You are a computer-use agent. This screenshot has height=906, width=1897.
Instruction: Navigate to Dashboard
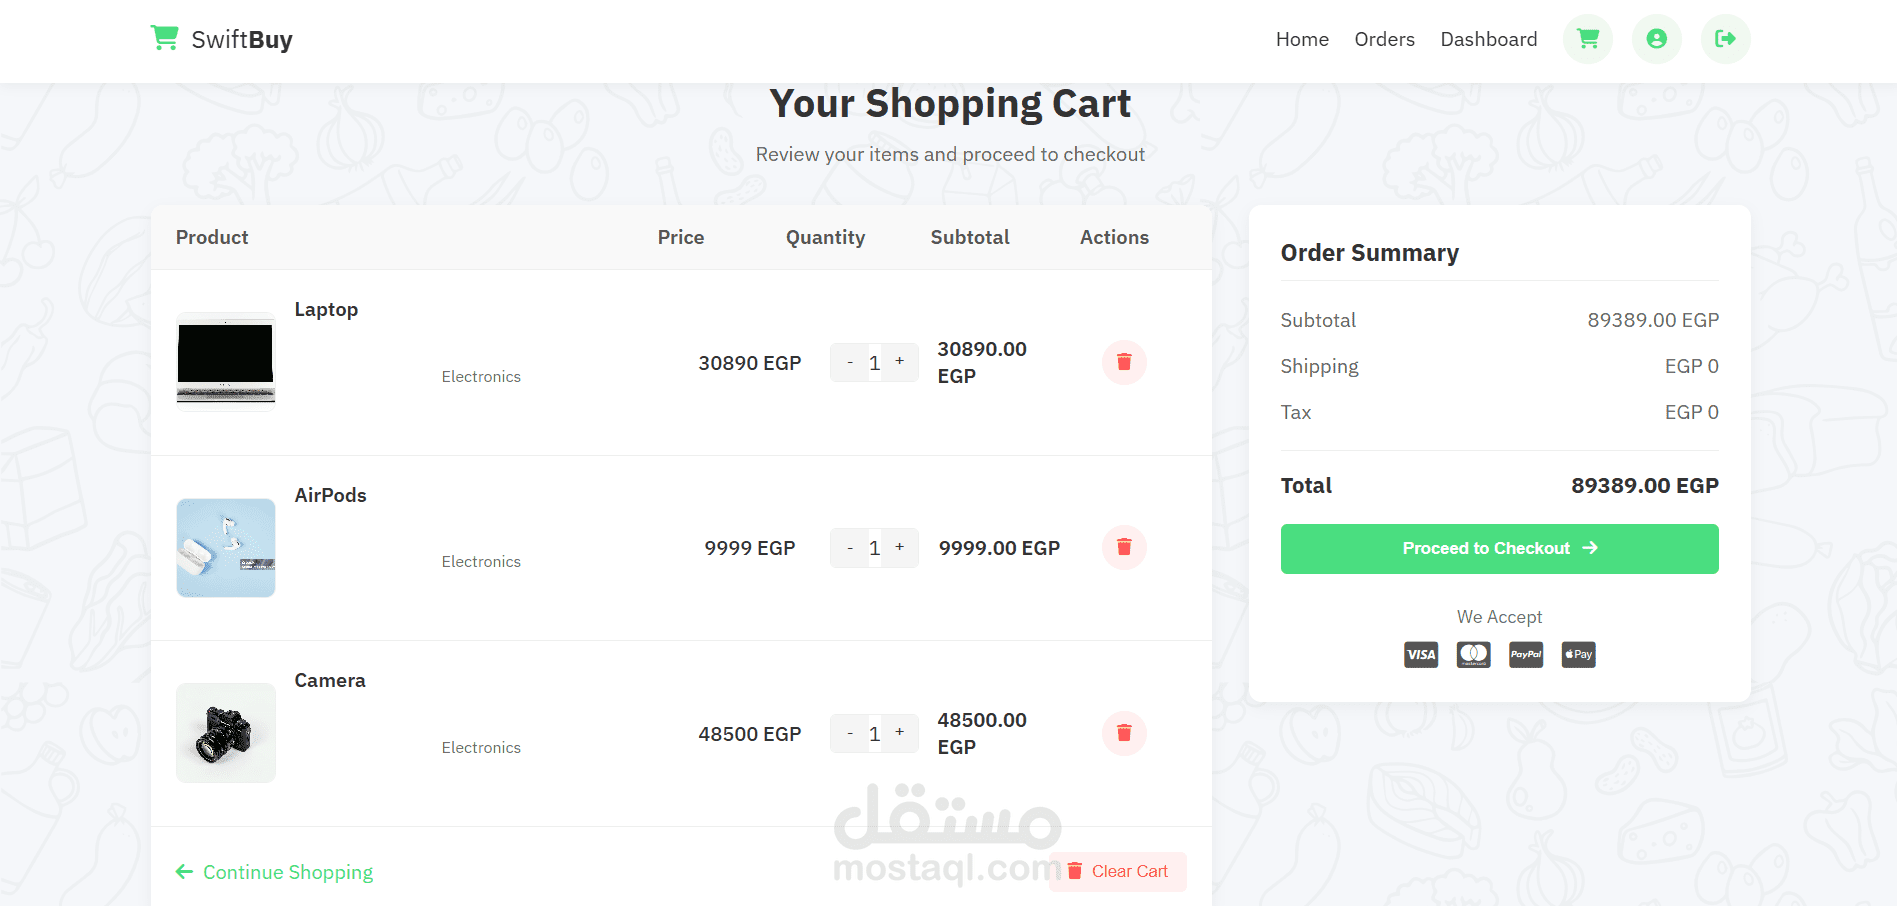point(1488,39)
